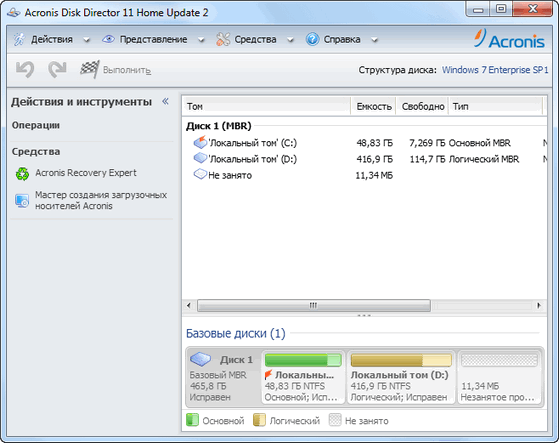Click the Средства tools icon
This screenshot has width=559, height=443.
[223, 39]
